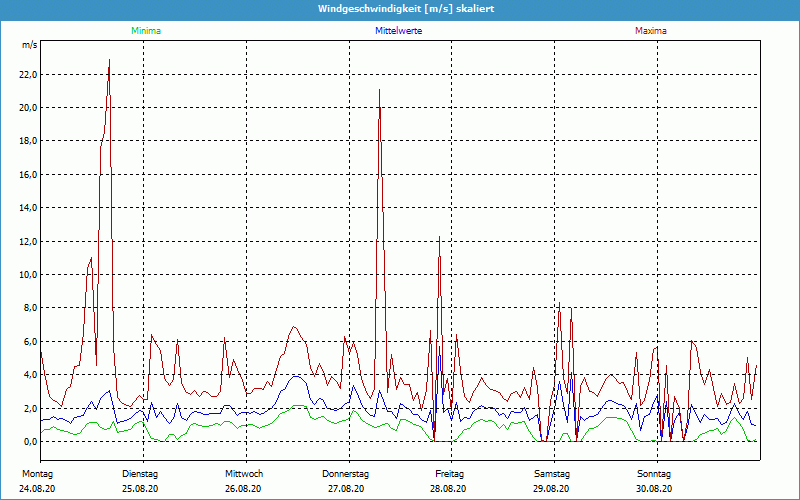Click the date 26.08.20

243,489
